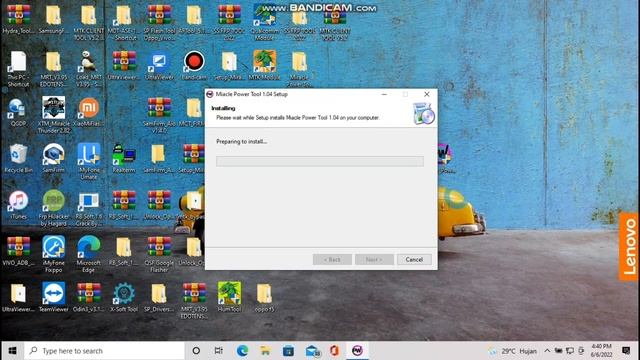Open RB Soft 1.6 Crack shortcut
Image resolution: width=640 pixels, height=360 pixels.
89,208
